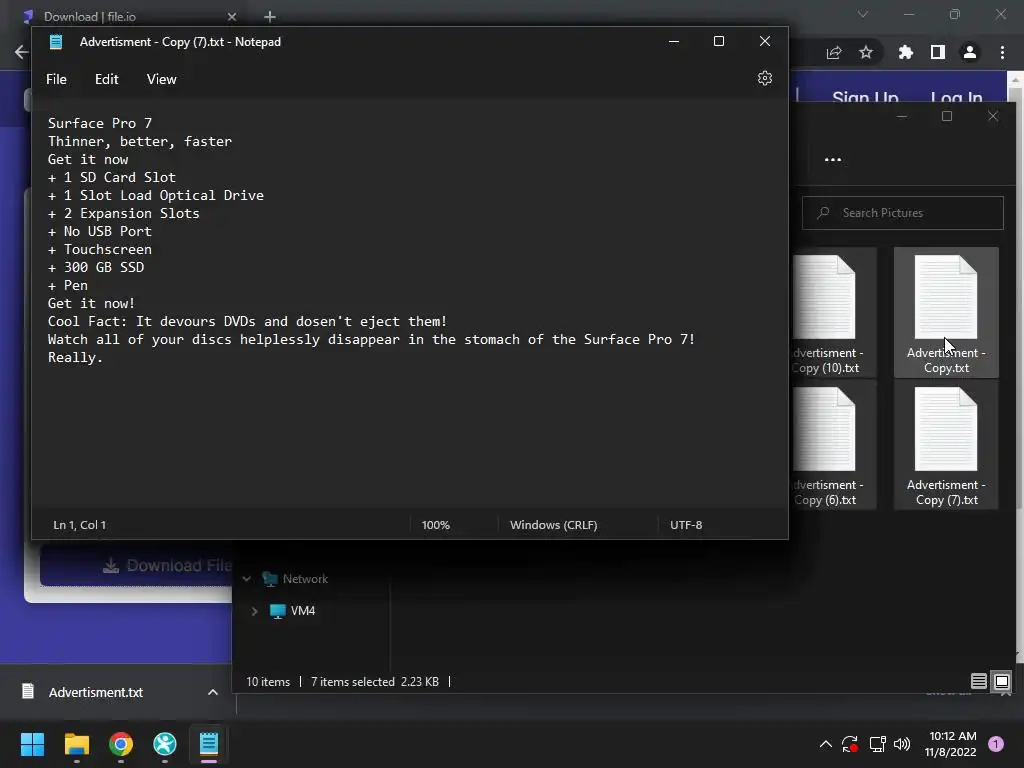Screen dimensions: 1024x768
Task: Show hidden tray icons chevron
Action: tap(825, 744)
